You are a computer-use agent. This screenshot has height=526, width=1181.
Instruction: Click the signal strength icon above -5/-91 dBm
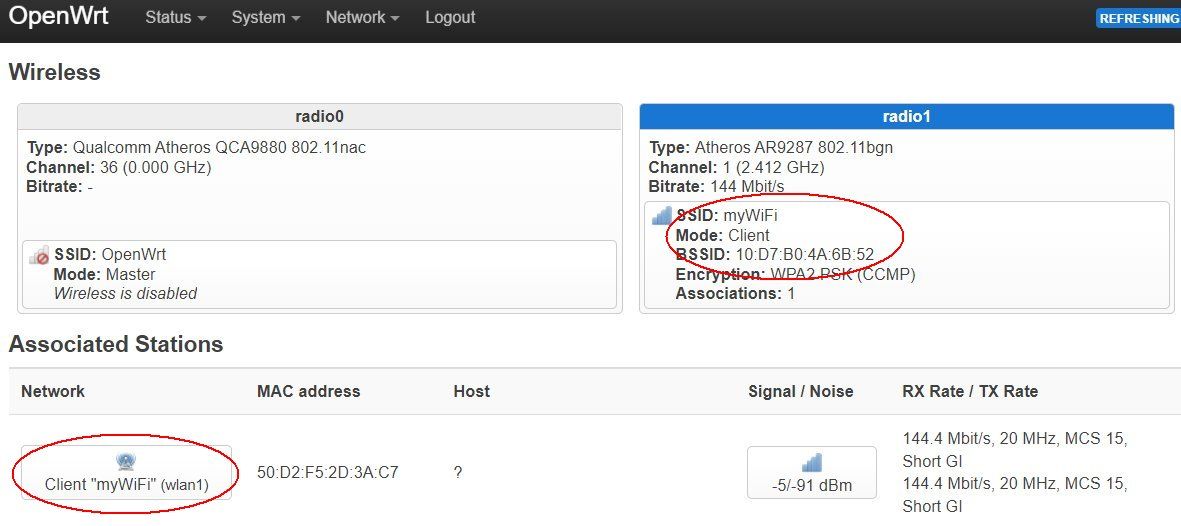(x=812, y=462)
